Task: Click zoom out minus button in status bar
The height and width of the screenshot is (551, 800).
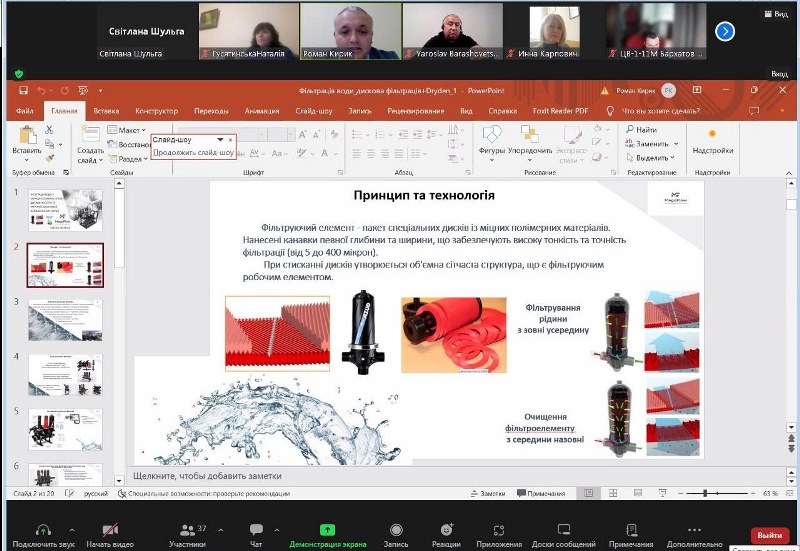Action: pyautogui.click(x=681, y=493)
